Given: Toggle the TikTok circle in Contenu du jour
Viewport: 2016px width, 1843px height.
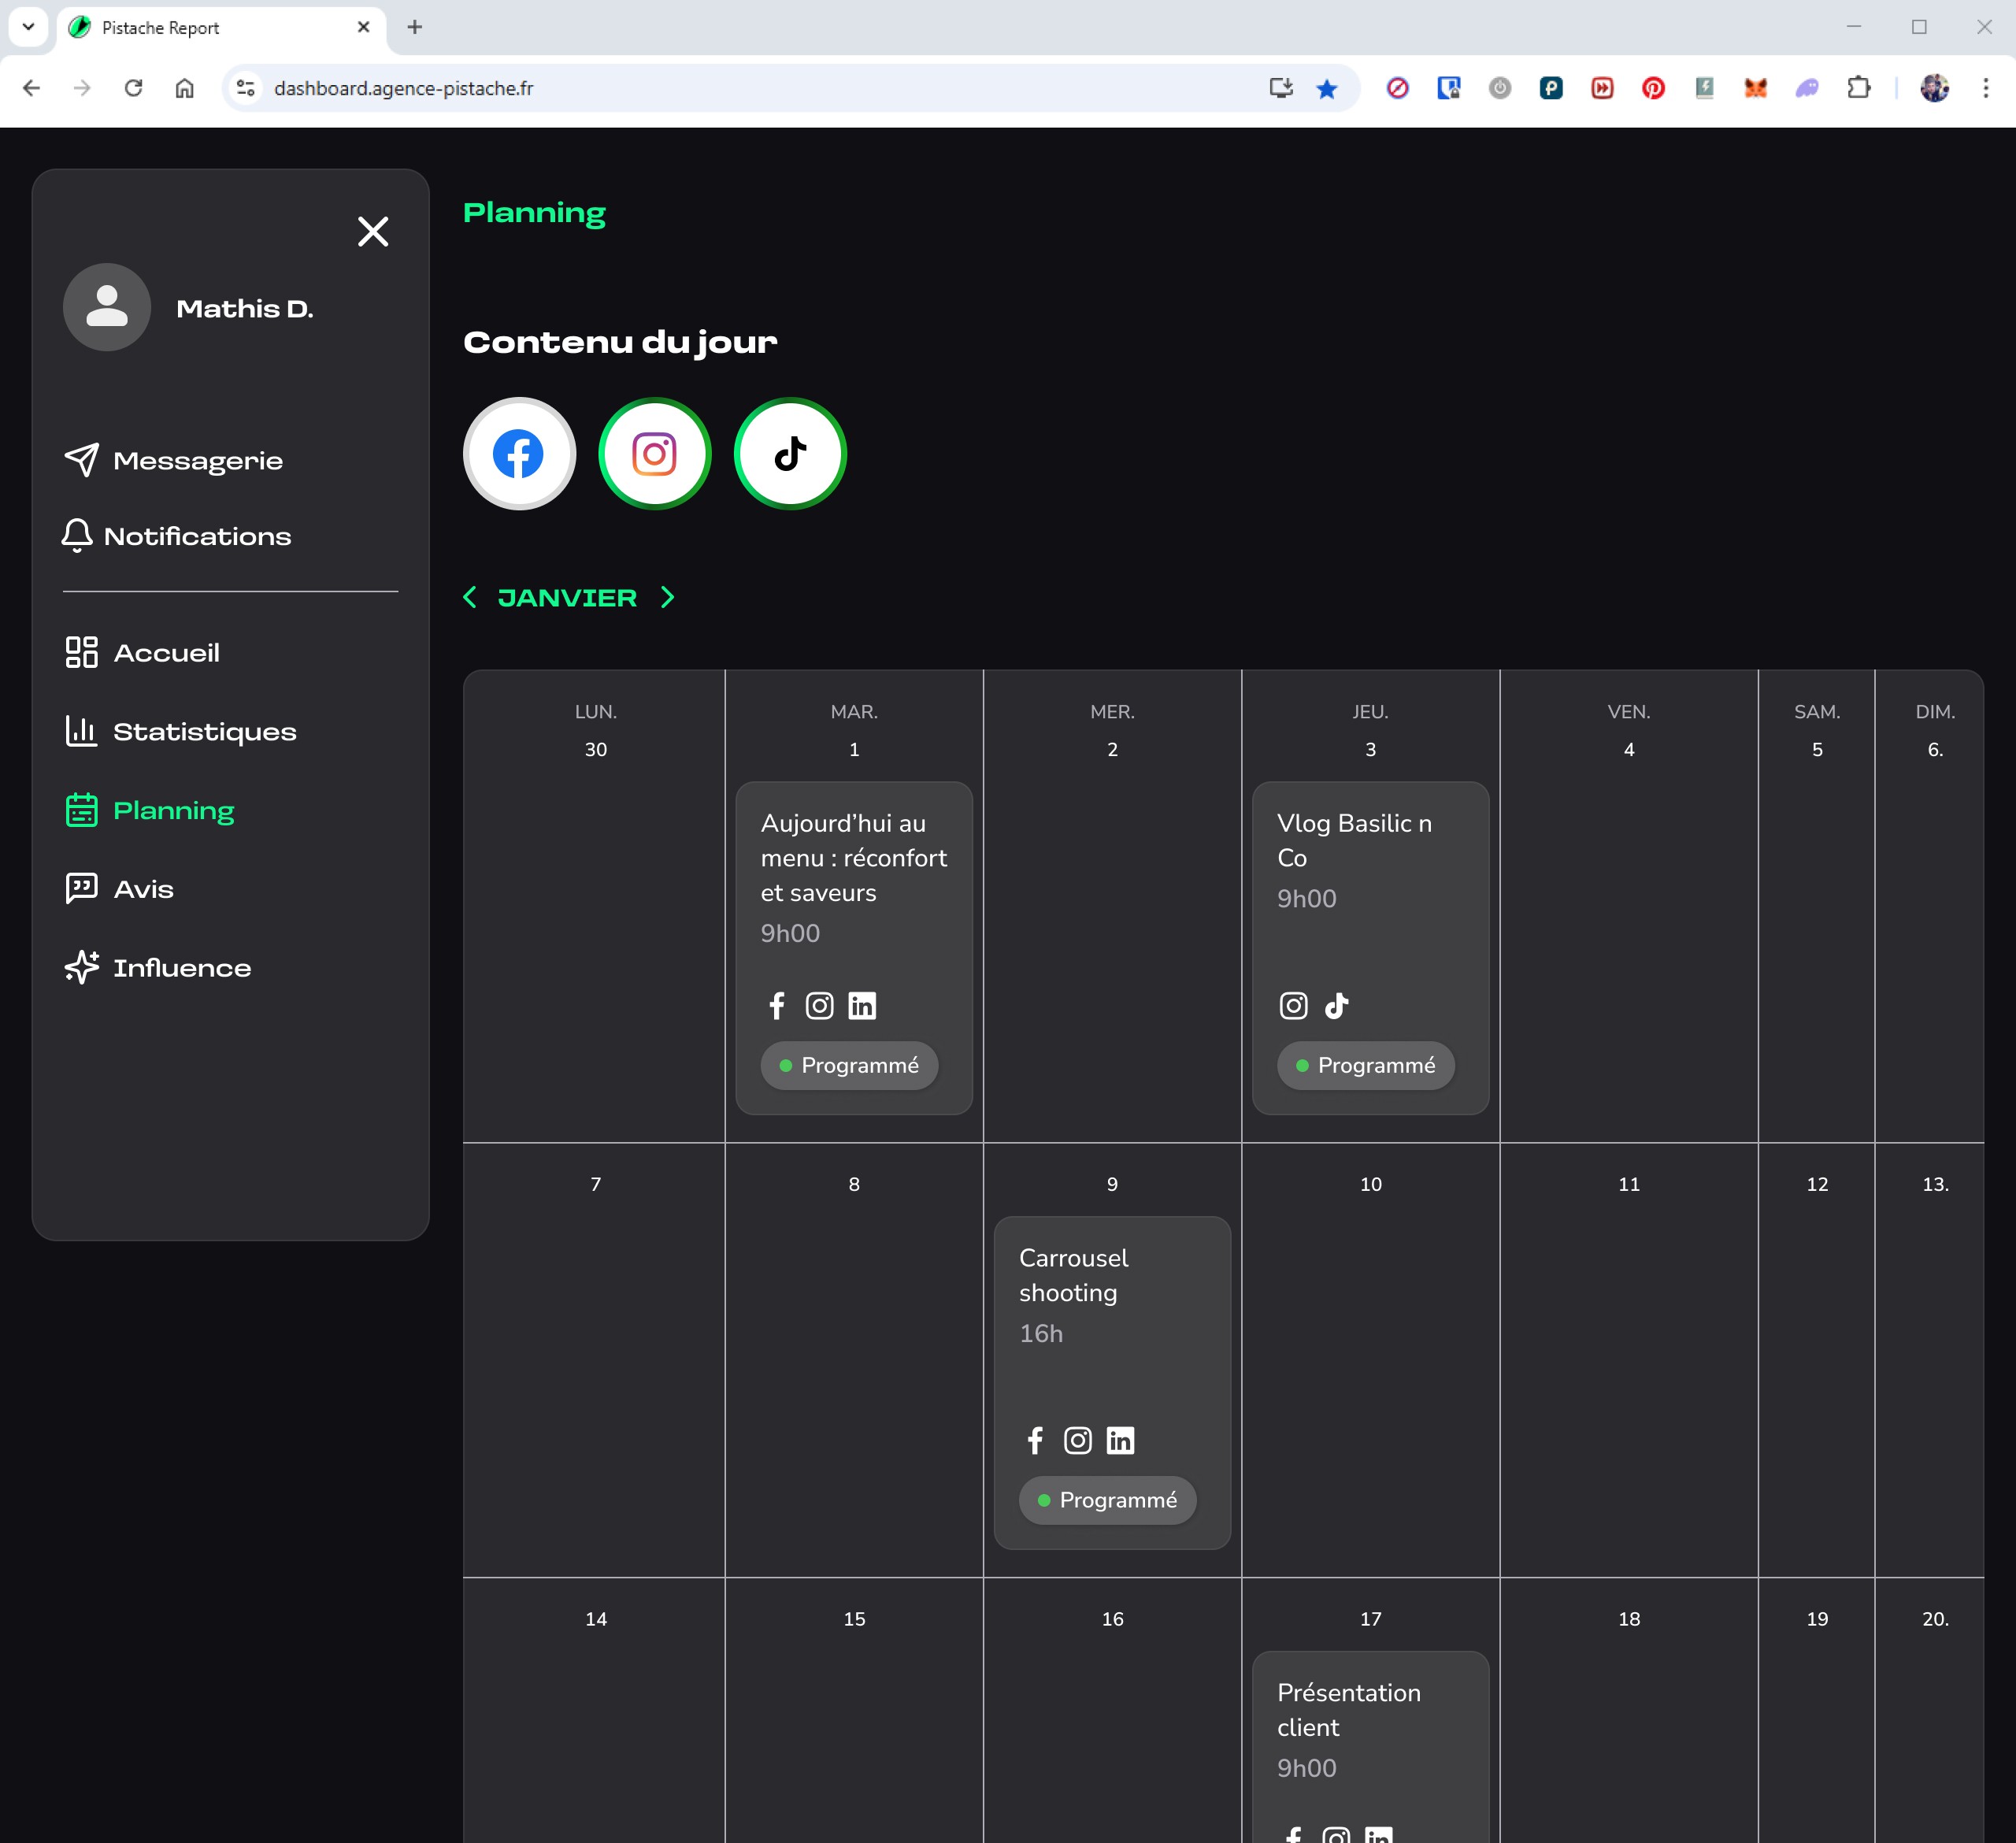Looking at the screenshot, I should [x=790, y=454].
